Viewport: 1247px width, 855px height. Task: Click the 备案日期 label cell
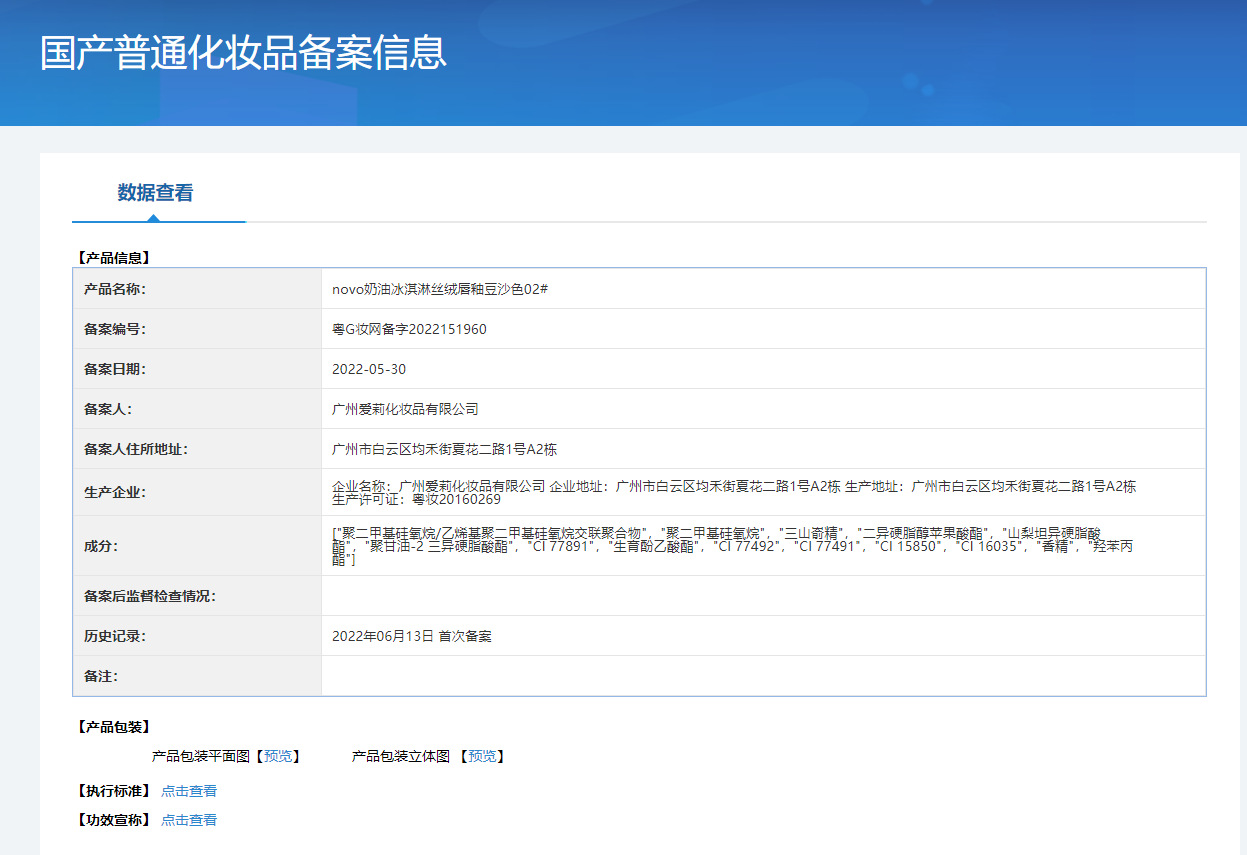(x=197, y=369)
